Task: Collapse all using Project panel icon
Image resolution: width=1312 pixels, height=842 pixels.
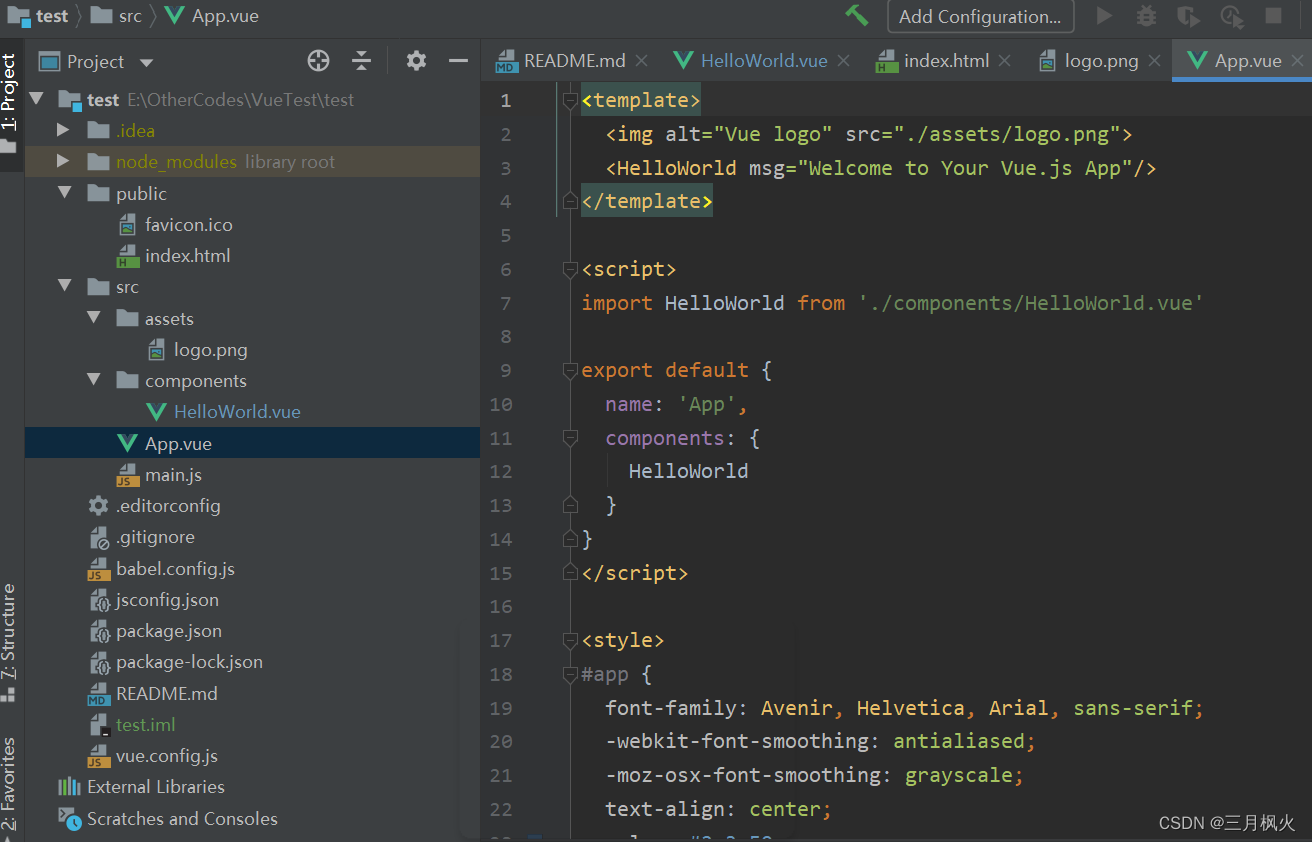Action: (362, 61)
